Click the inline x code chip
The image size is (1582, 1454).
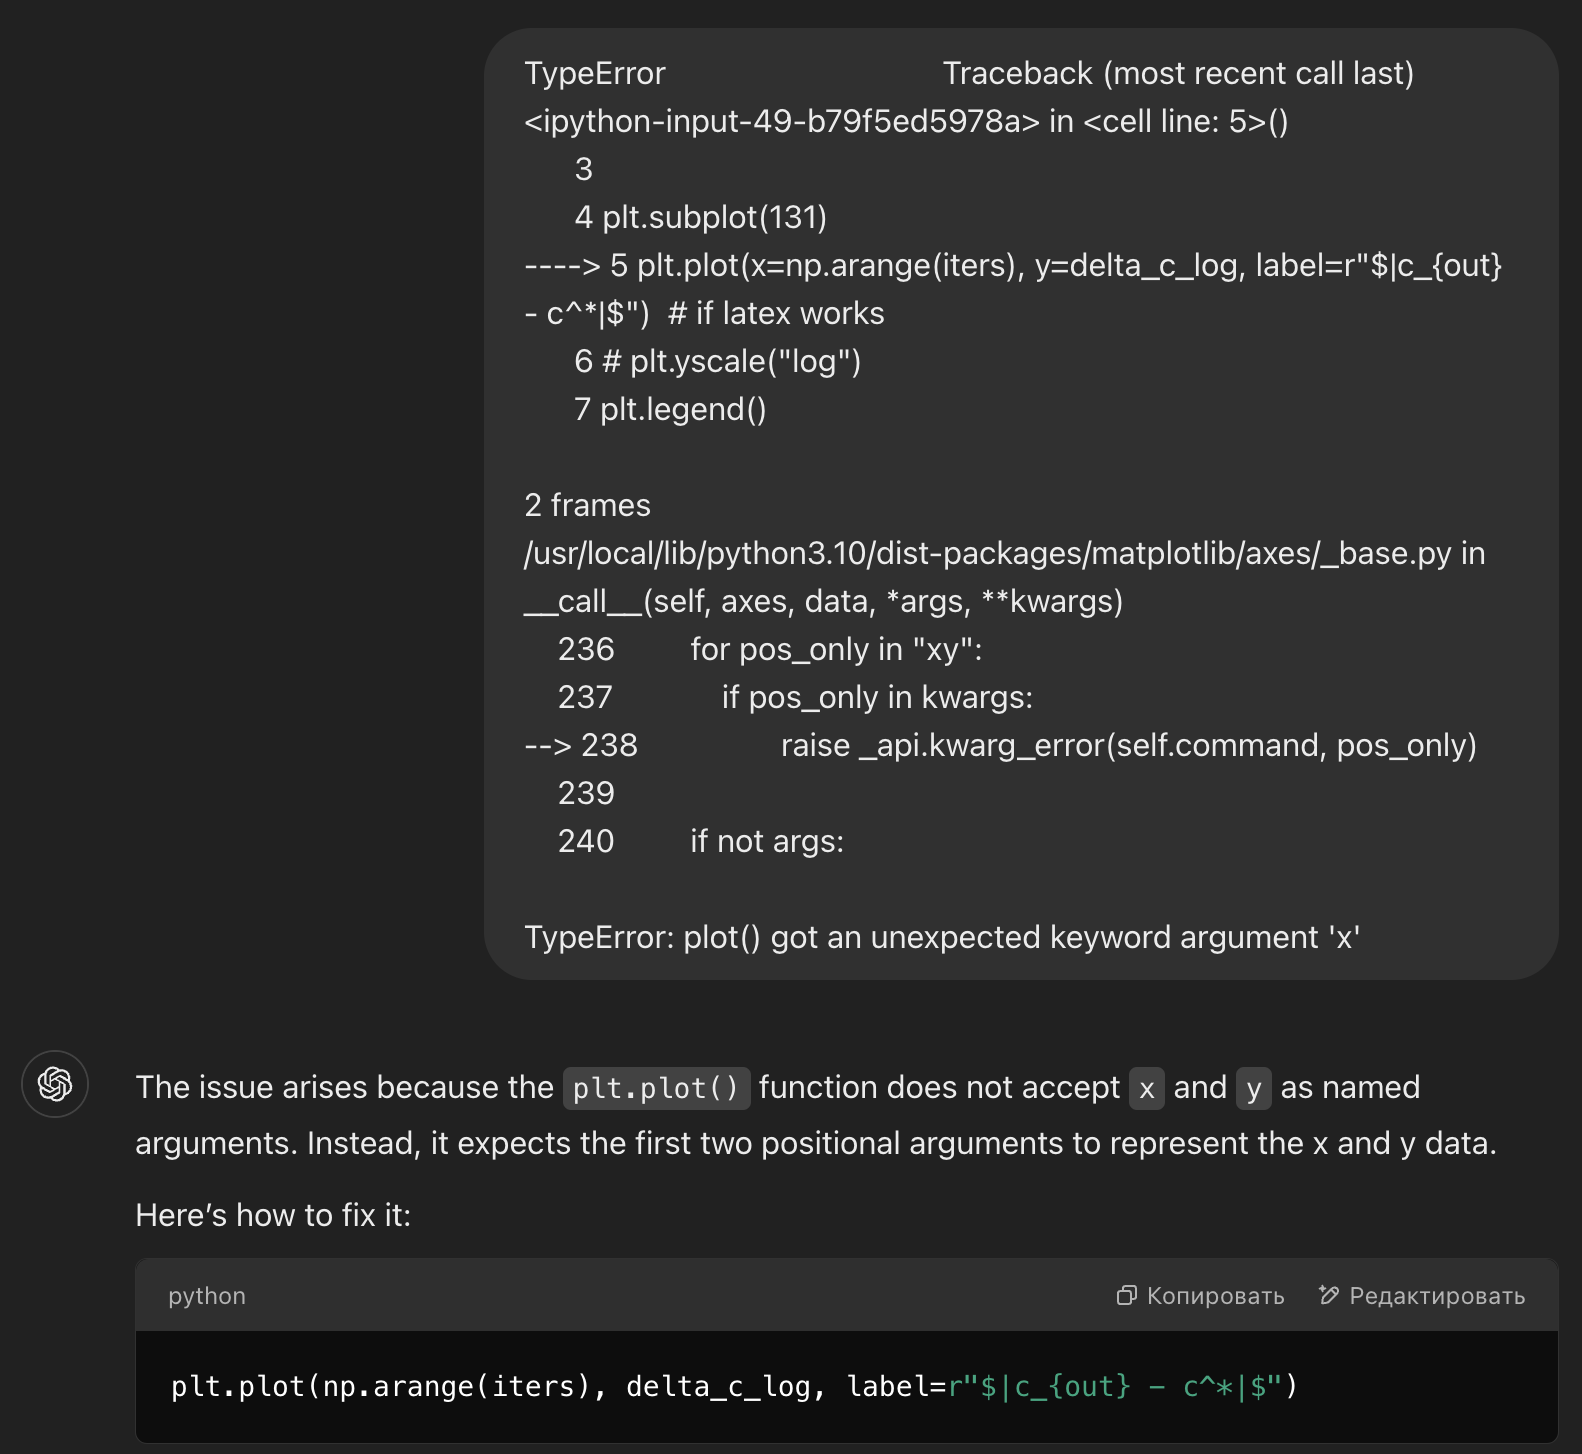(1147, 1088)
